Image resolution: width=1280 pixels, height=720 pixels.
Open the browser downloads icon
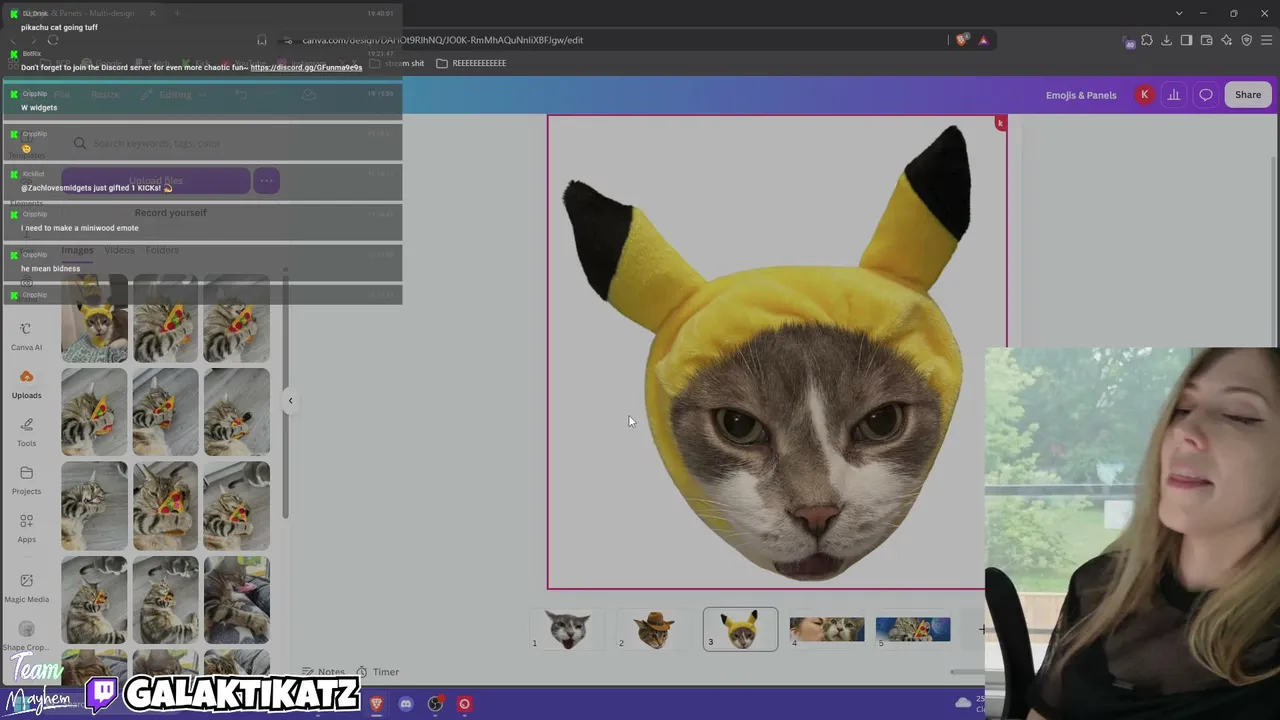click(1167, 40)
